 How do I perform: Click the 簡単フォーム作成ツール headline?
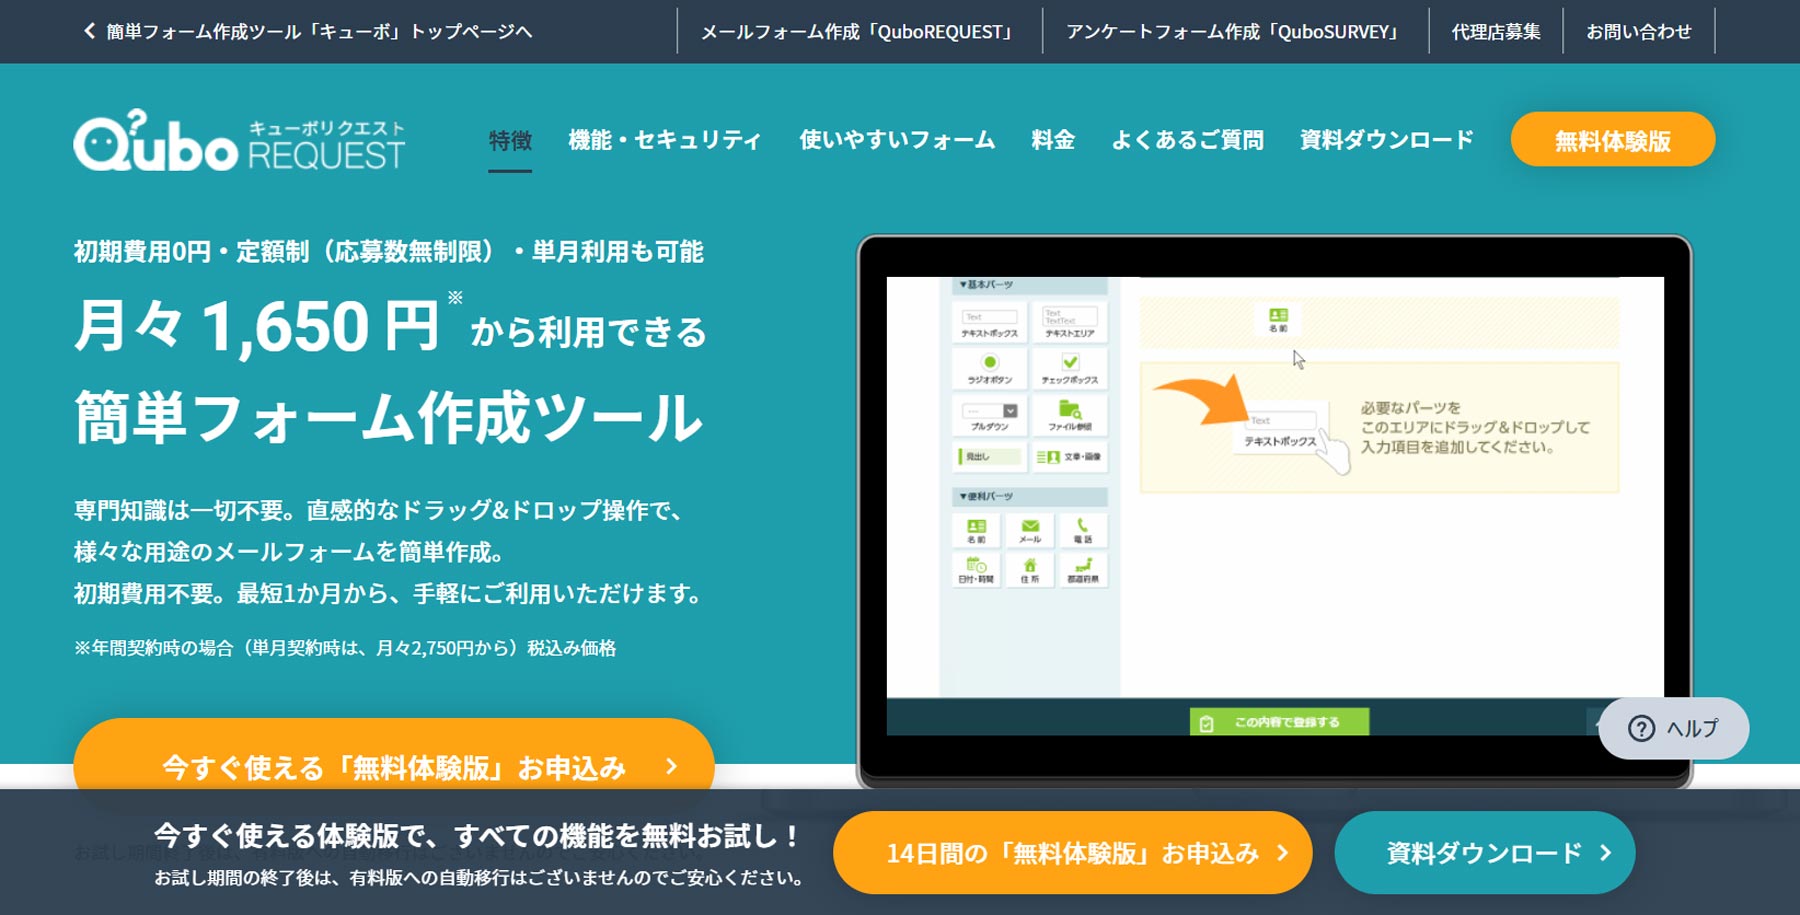390,418
